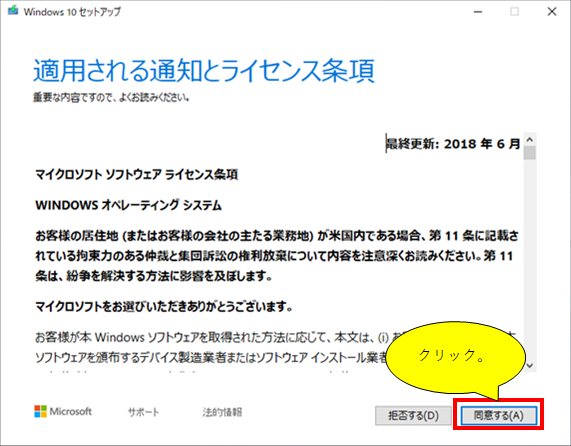Click the license text scroll-up arrow
Screen dimensions: 571x446
click(x=530, y=139)
